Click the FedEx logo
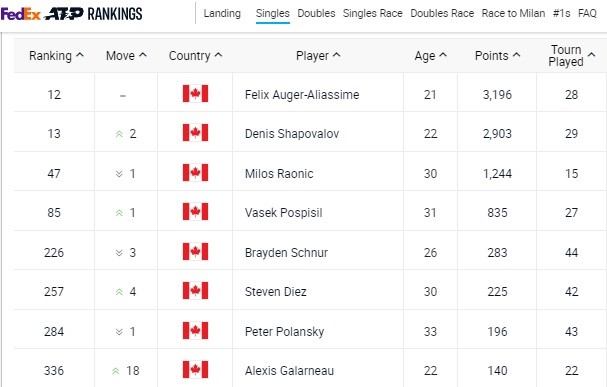 21,14
